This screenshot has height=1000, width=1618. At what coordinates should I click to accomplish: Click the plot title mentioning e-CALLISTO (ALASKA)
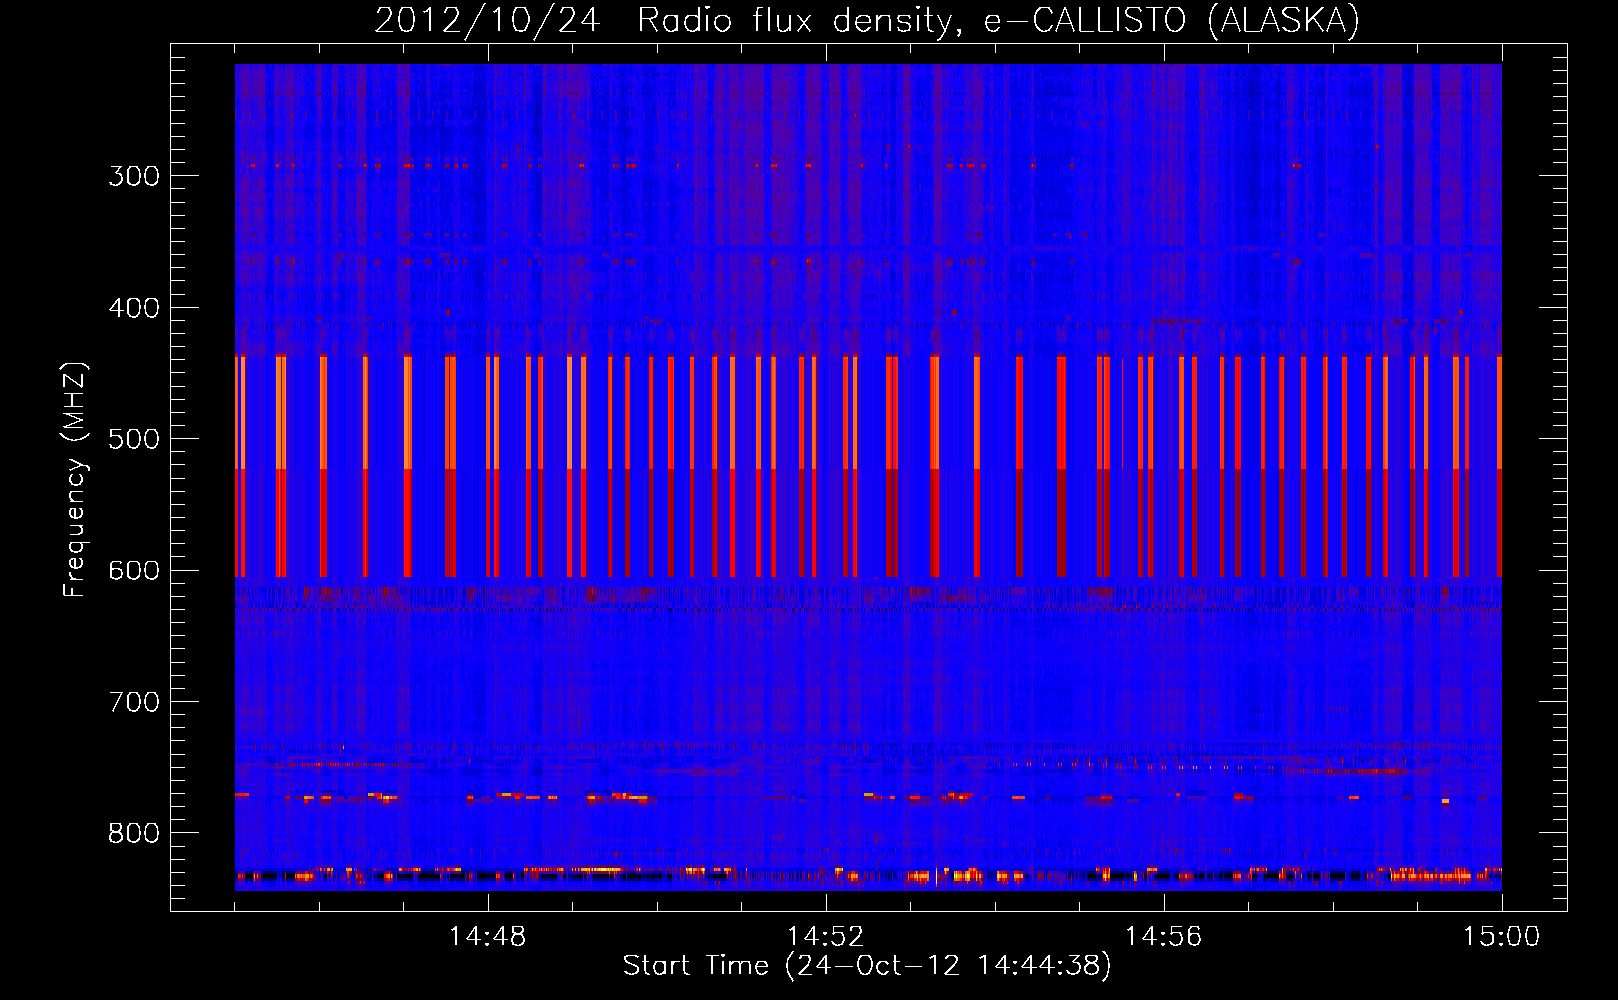[867, 20]
